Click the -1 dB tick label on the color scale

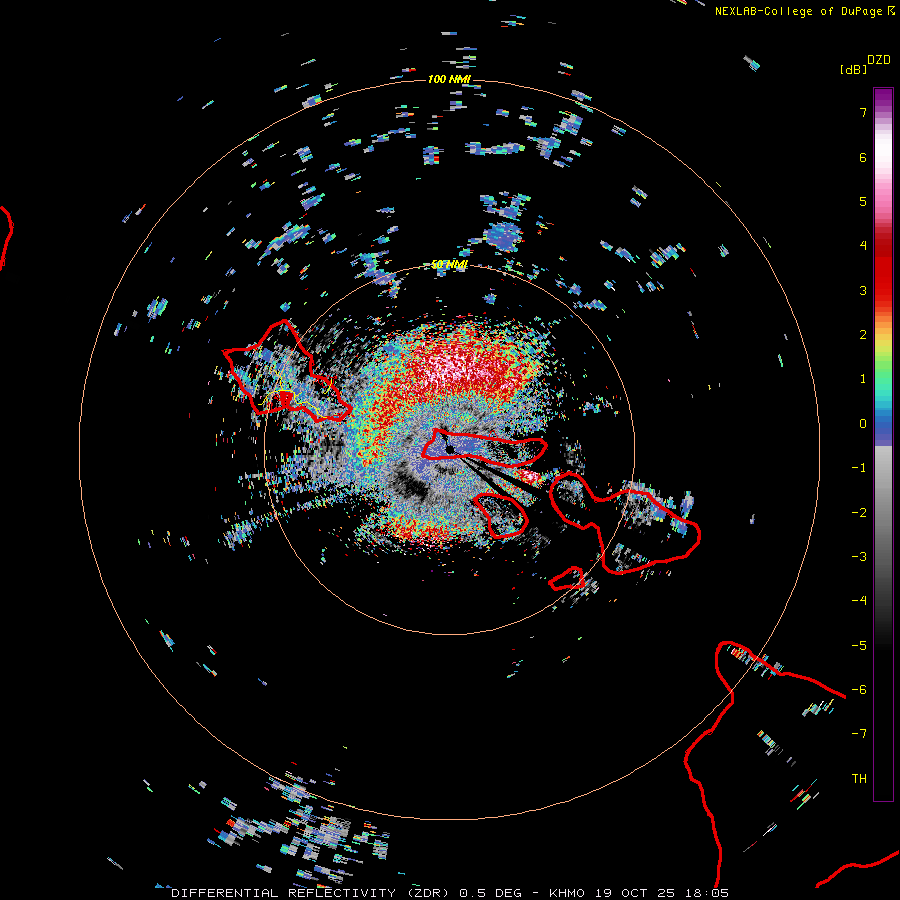click(859, 468)
